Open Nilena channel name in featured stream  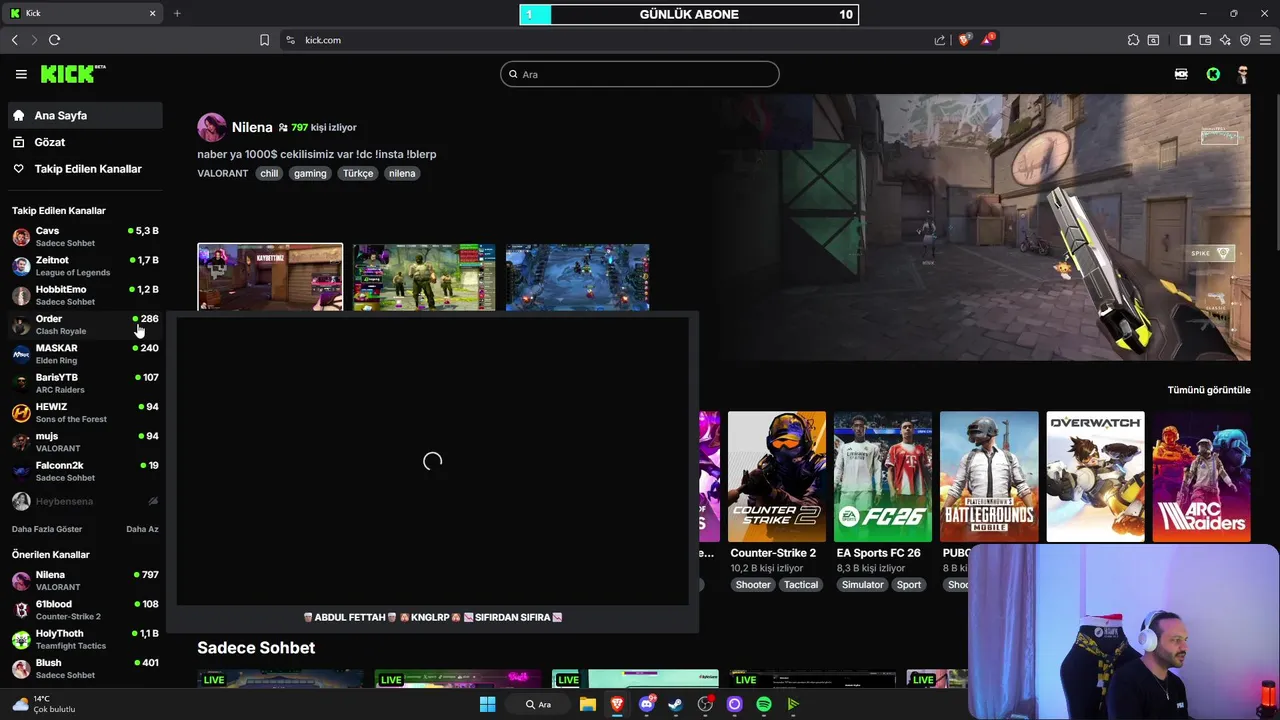252,127
